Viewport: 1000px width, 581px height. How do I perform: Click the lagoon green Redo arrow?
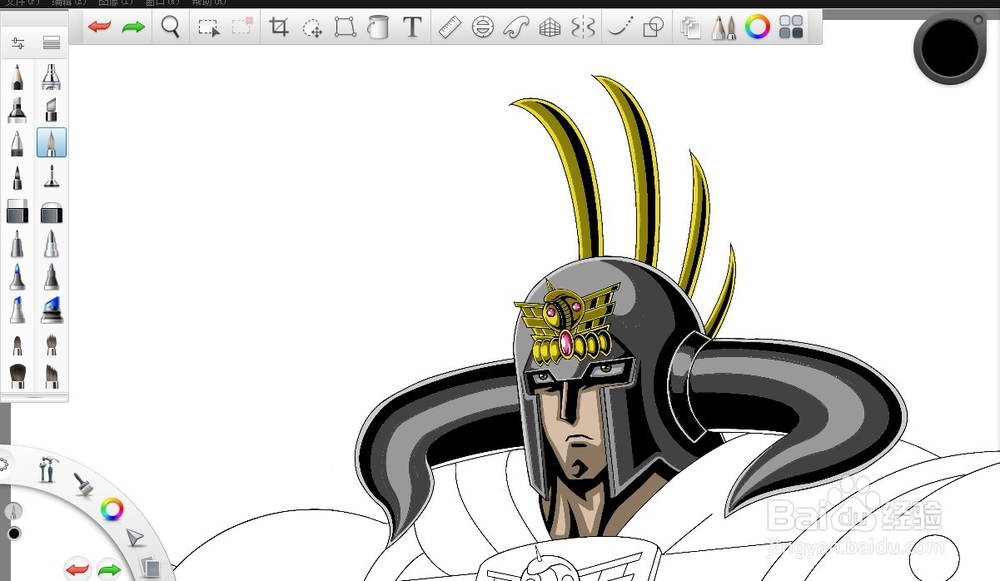[109, 569]
